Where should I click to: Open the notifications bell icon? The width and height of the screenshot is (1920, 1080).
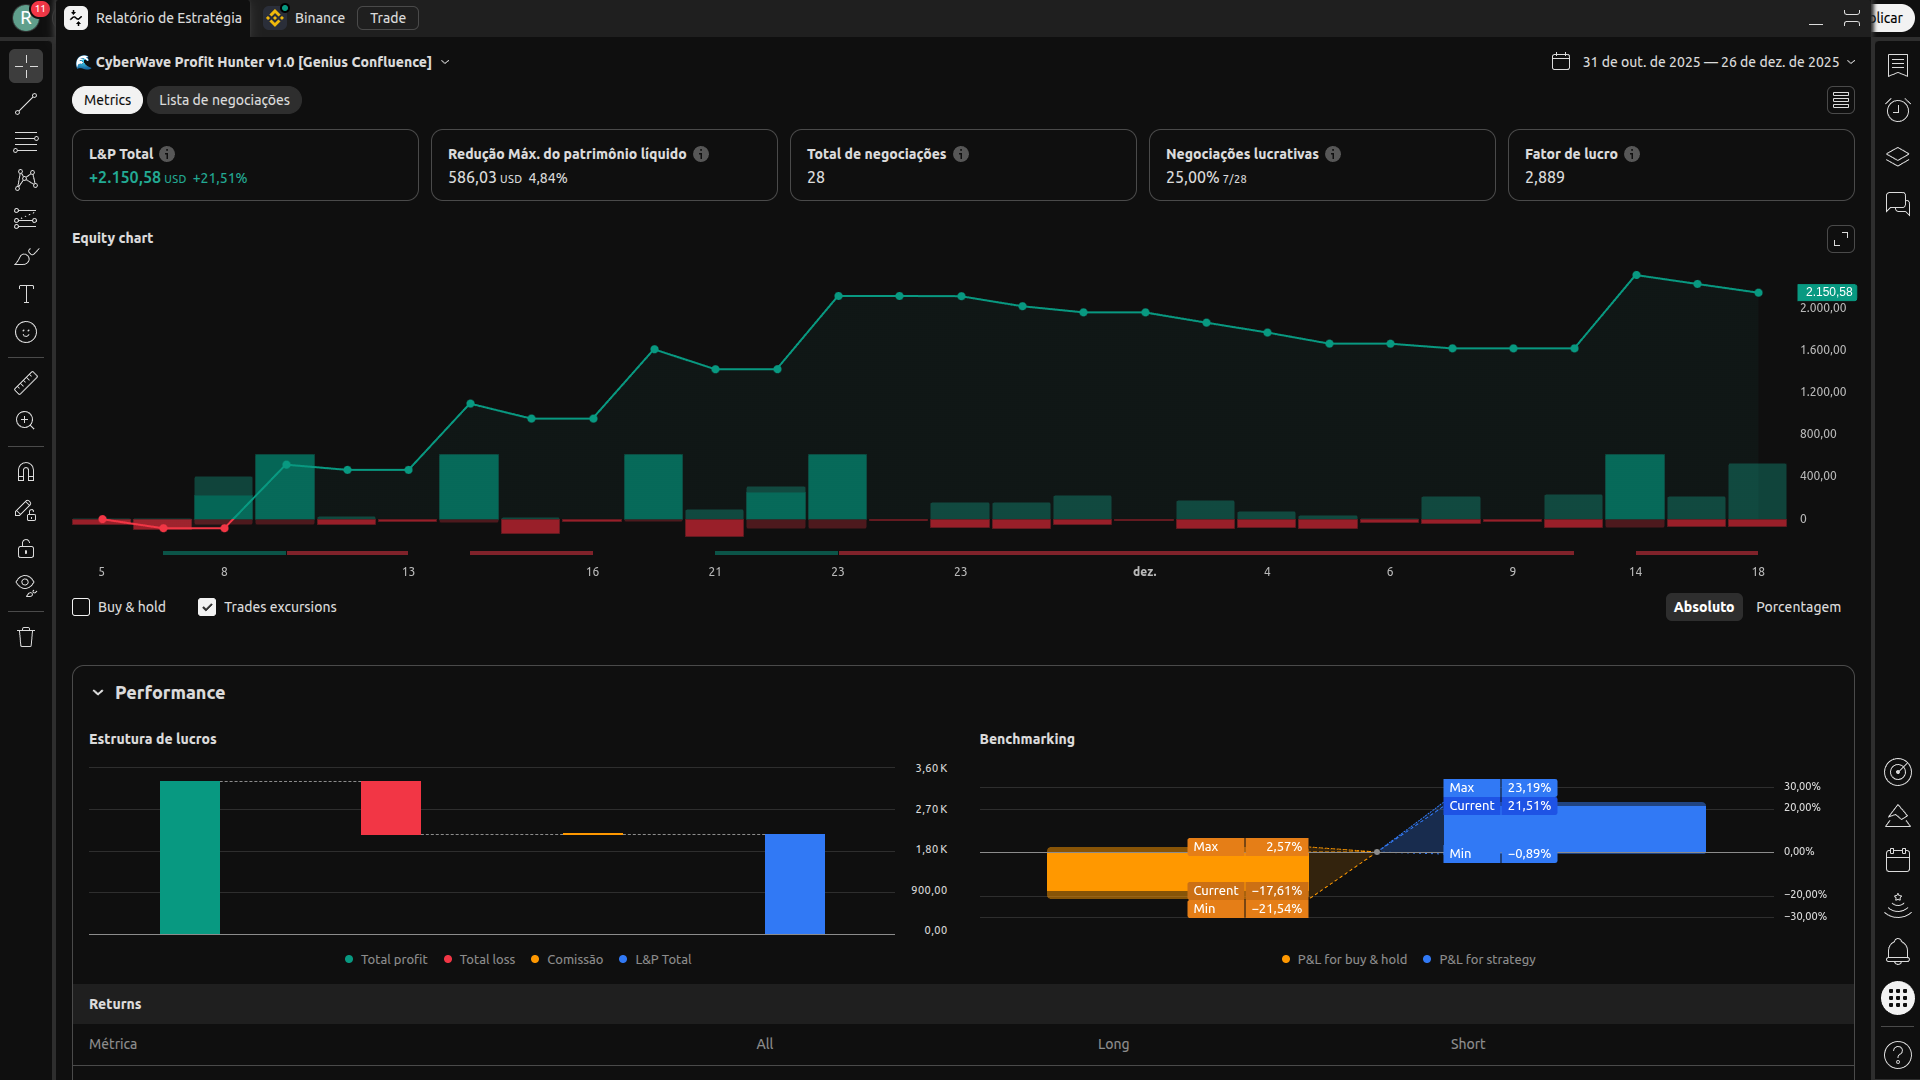tap(1897, 951)
